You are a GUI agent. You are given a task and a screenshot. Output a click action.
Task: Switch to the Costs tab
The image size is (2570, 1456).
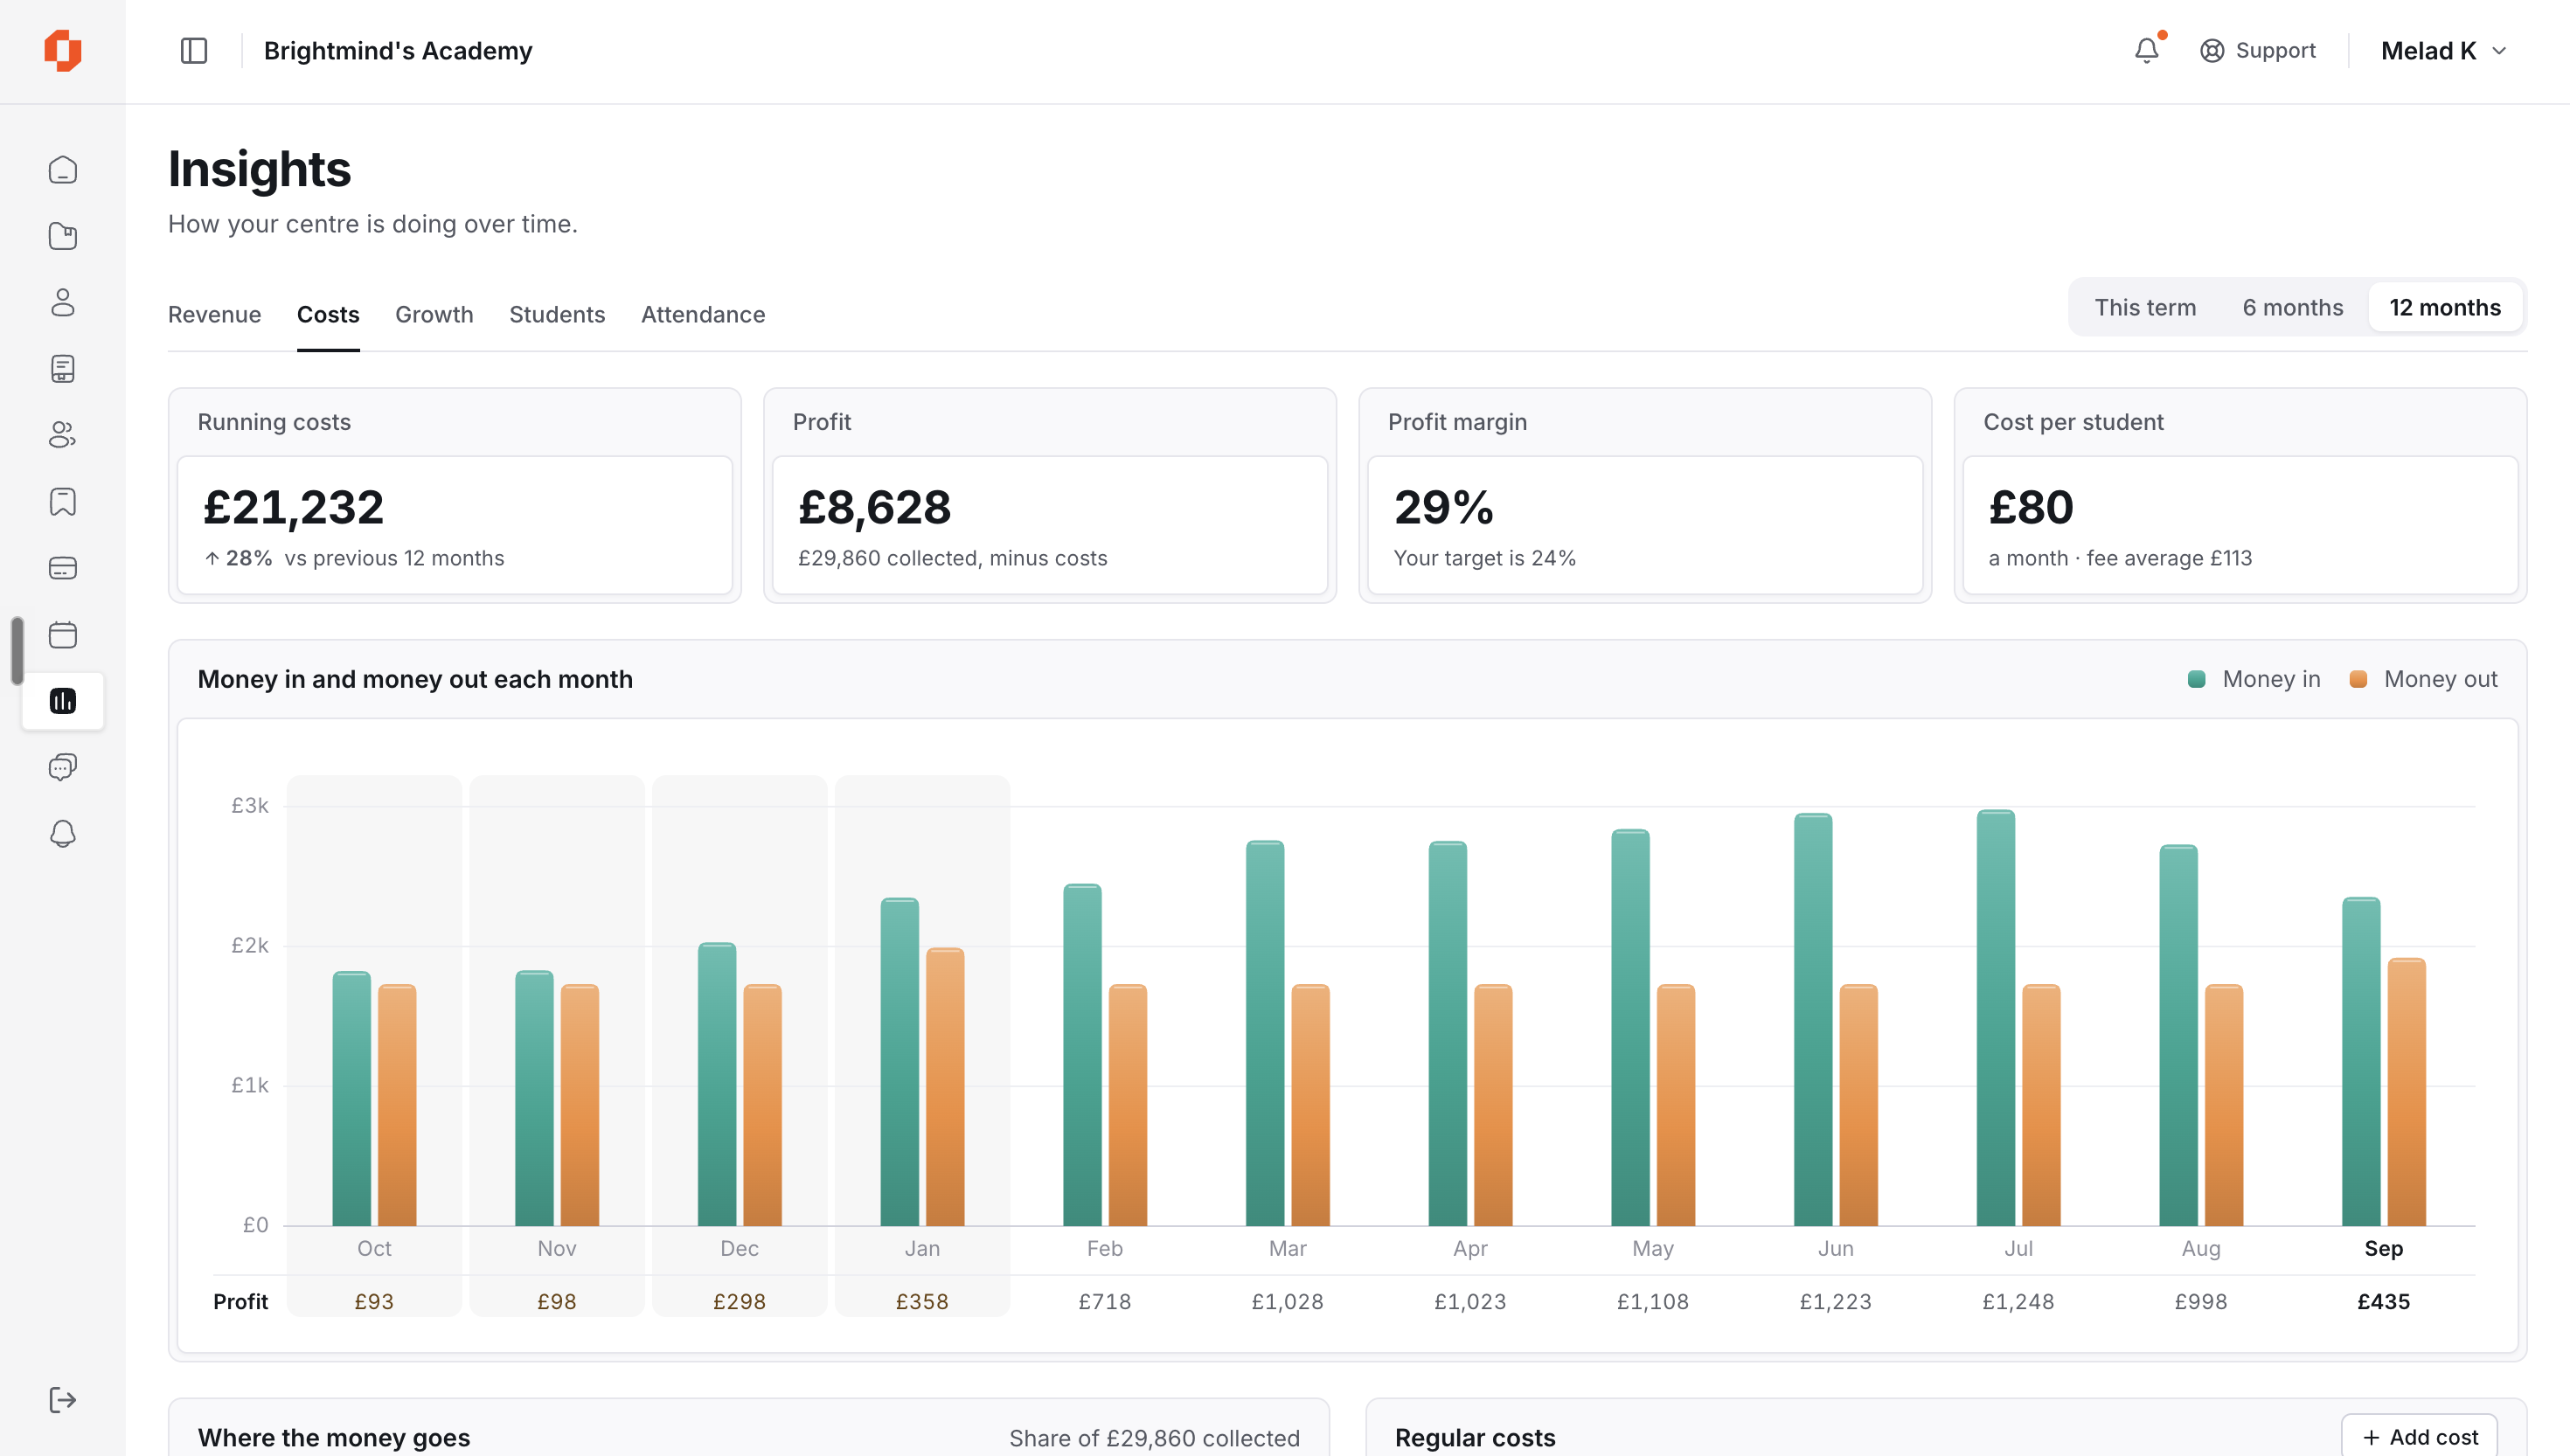pos(328,315)
